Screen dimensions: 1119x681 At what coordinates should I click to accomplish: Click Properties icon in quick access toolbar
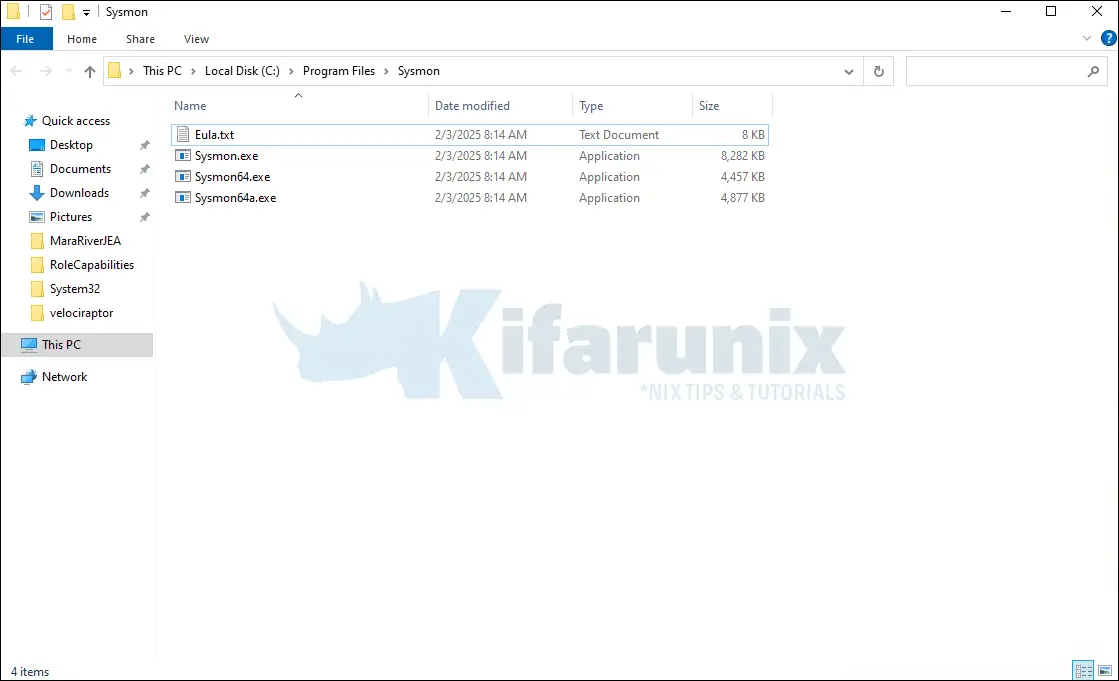click(x=46, y=12)
